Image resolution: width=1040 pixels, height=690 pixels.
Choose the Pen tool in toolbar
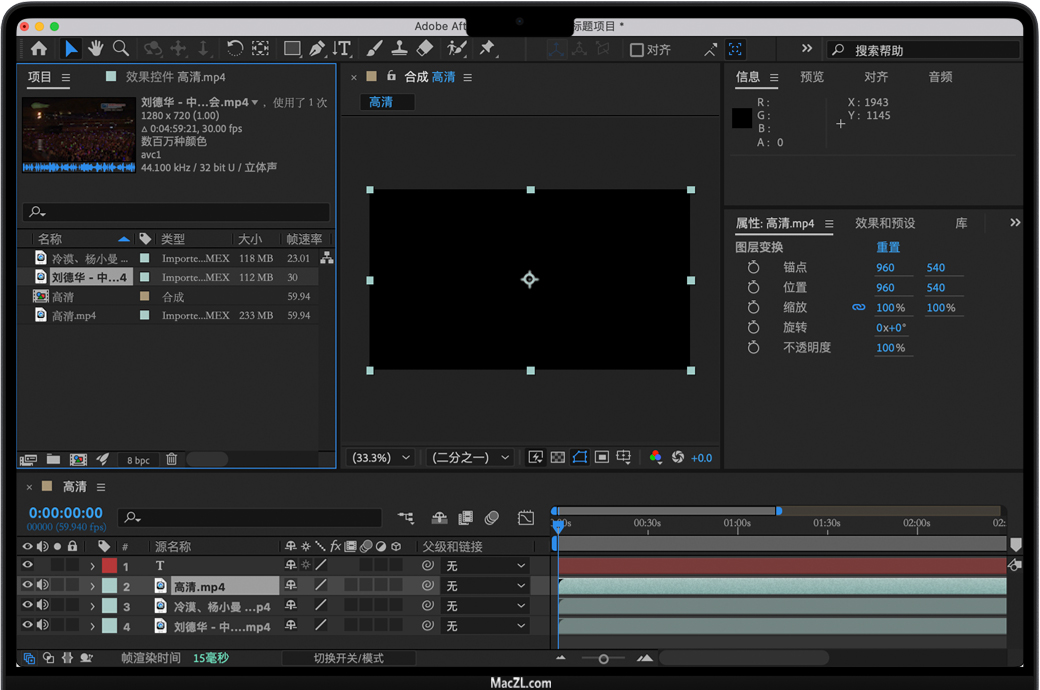[x=317, y=48]
